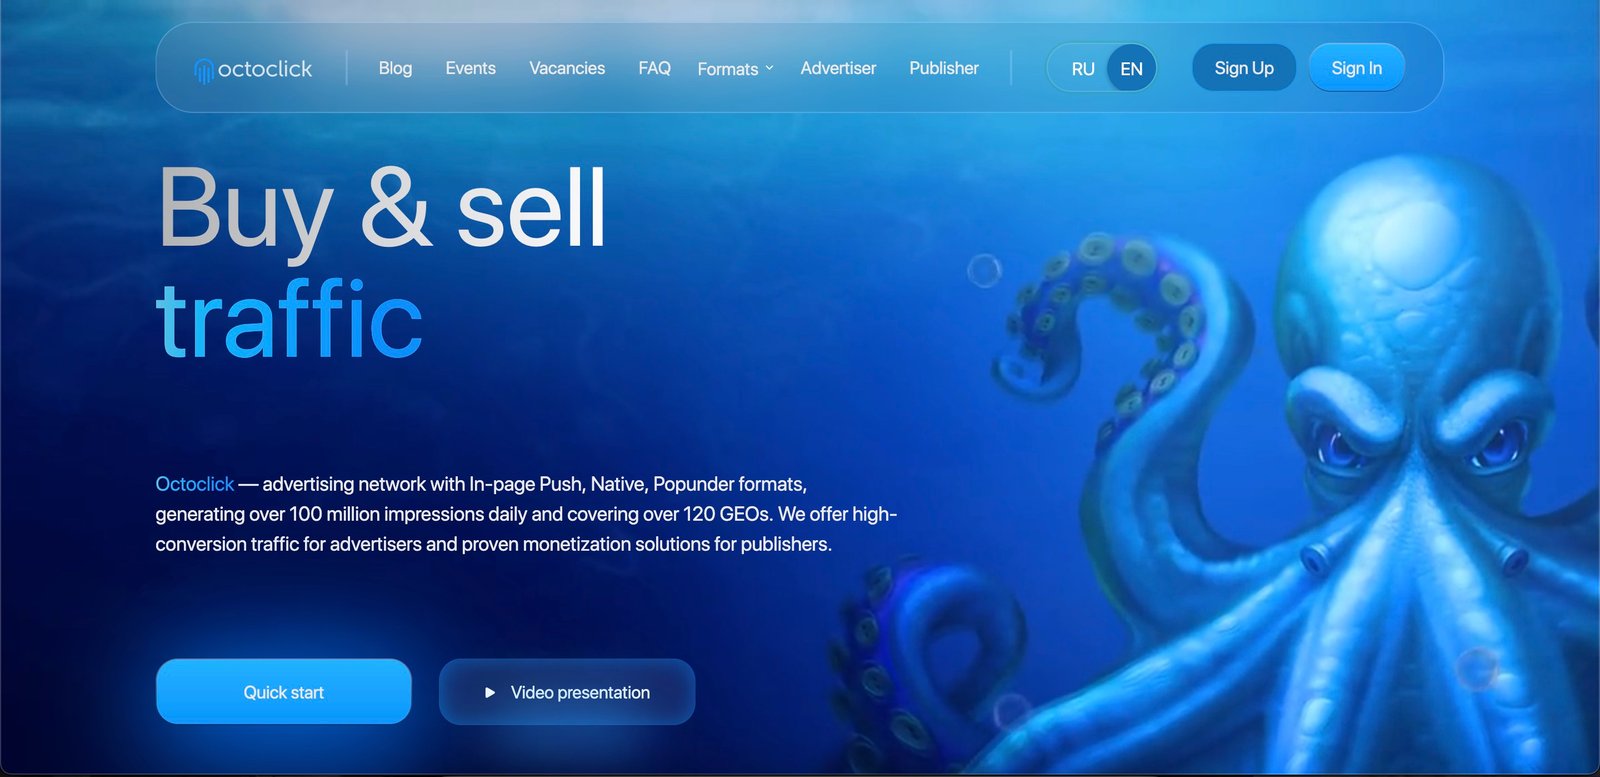The width and height of the screenshot is (1600, 777).
Task: Open the Blog page
Action: 395,68
